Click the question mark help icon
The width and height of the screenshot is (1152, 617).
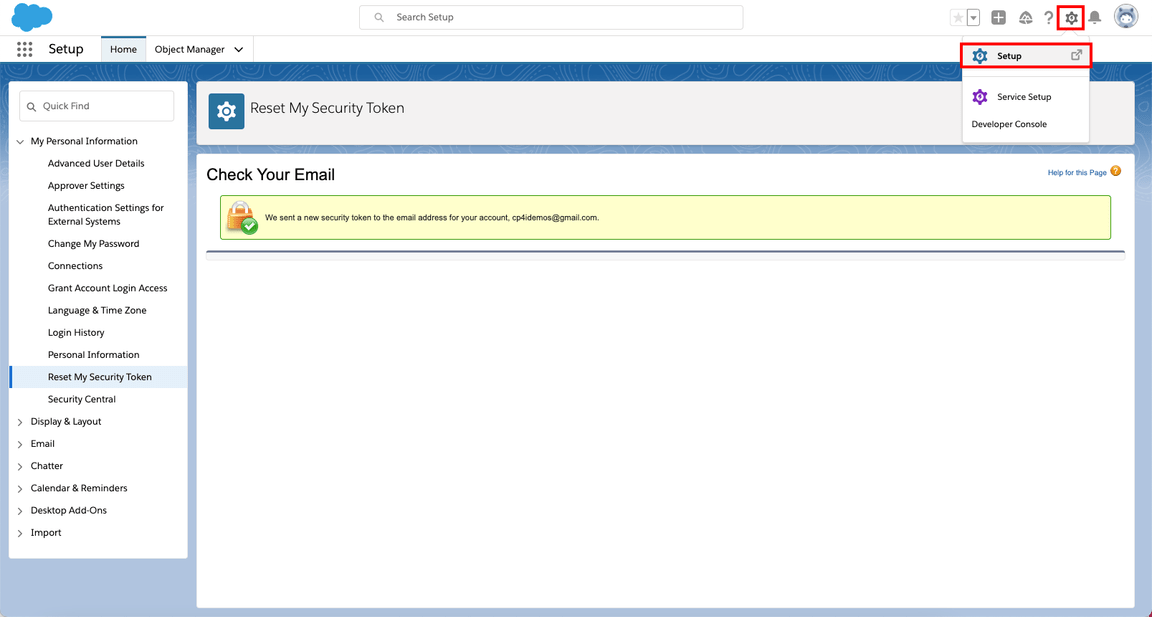point(1048,18)
